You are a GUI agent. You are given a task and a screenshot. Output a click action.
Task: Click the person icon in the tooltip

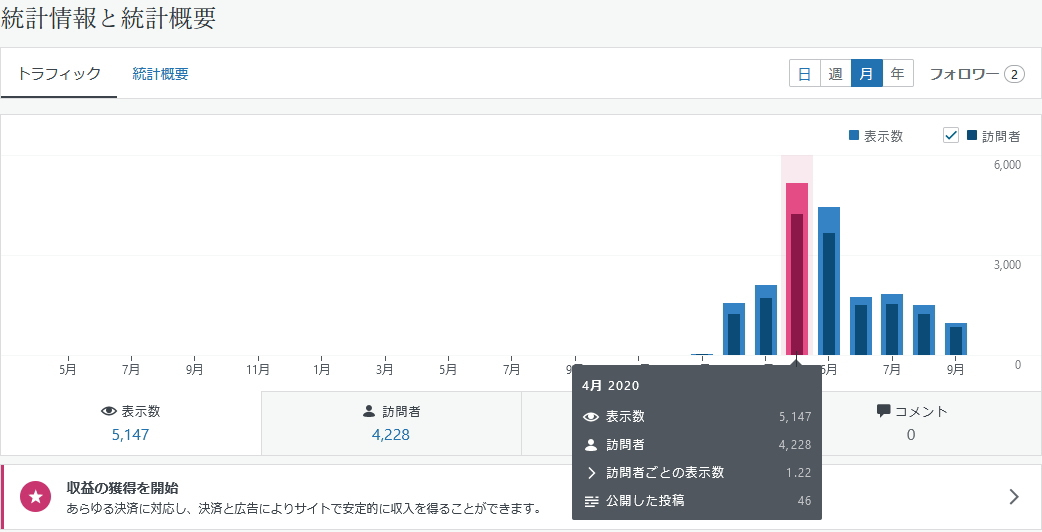pos(591,445)
